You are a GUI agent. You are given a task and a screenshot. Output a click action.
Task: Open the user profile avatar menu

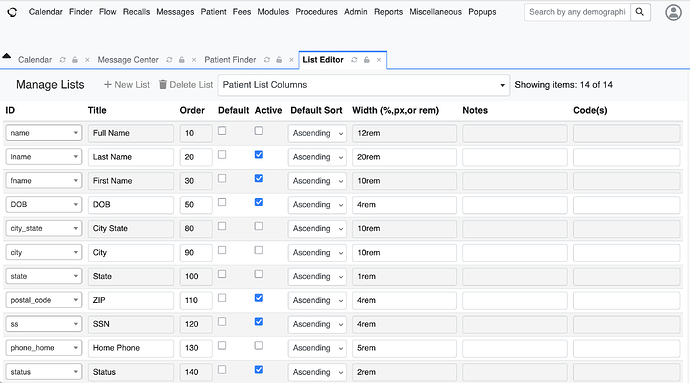[x=673, y=12]
